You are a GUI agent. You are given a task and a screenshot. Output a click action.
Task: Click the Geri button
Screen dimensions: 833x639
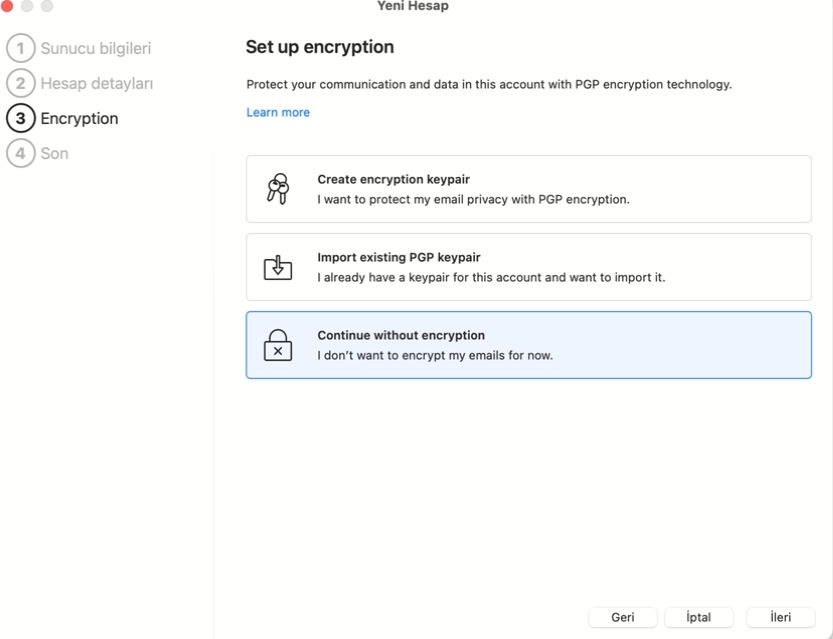623,617
